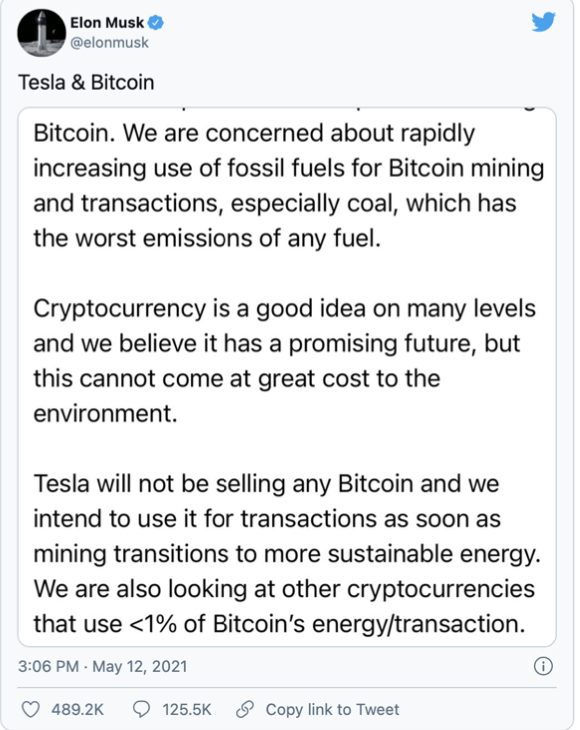Click the 'other cryptocurrencies' sentence in image
This screenshot has width=580, height=730.
pyautogui.click(x=284, y=607)
